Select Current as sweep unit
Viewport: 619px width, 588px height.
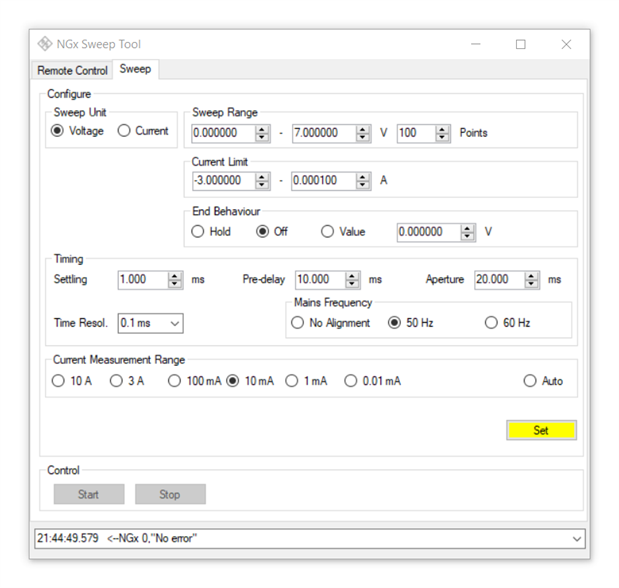click(x=143, y=131)
